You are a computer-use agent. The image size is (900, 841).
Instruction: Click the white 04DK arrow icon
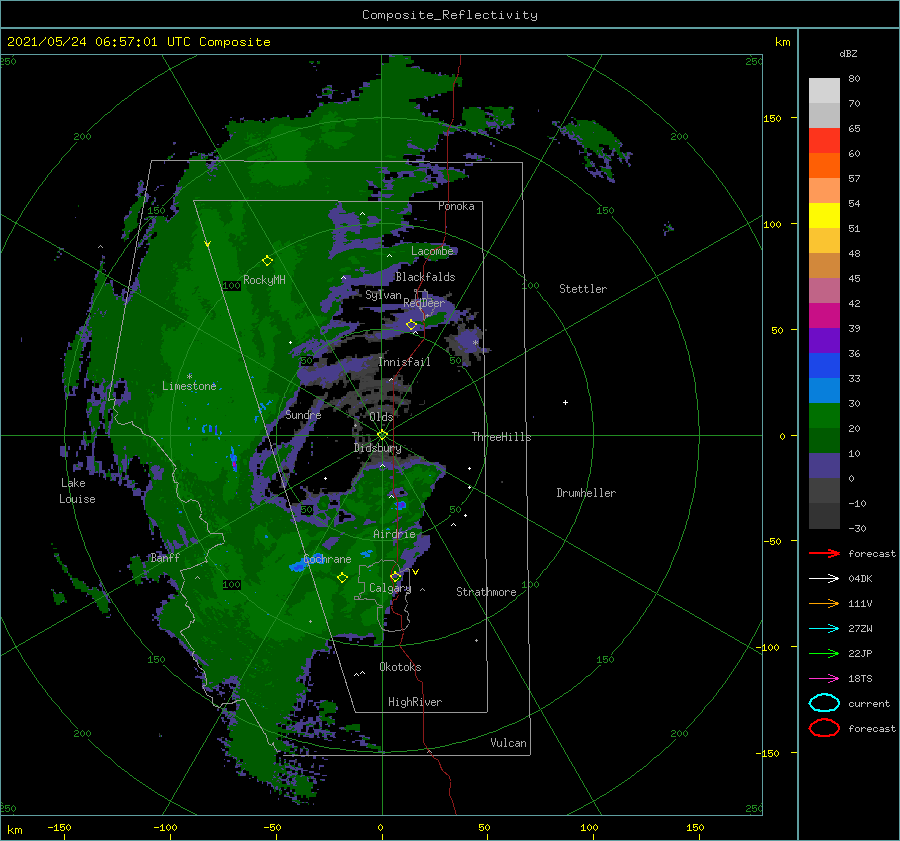[x=824, y=578]
